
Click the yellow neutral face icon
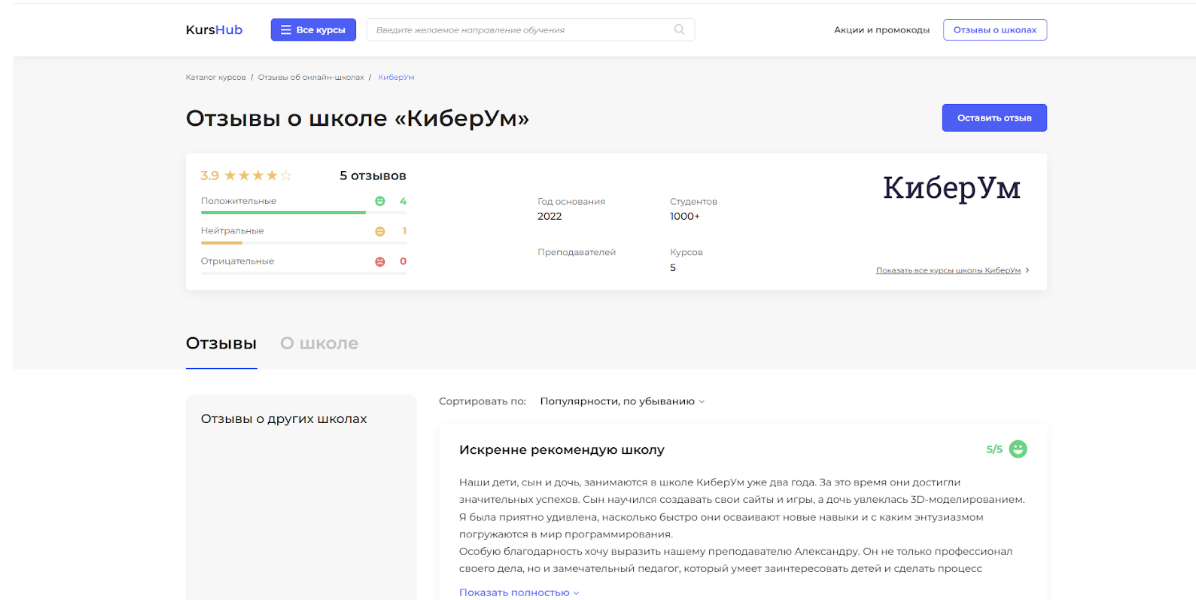tap(379, 231)
